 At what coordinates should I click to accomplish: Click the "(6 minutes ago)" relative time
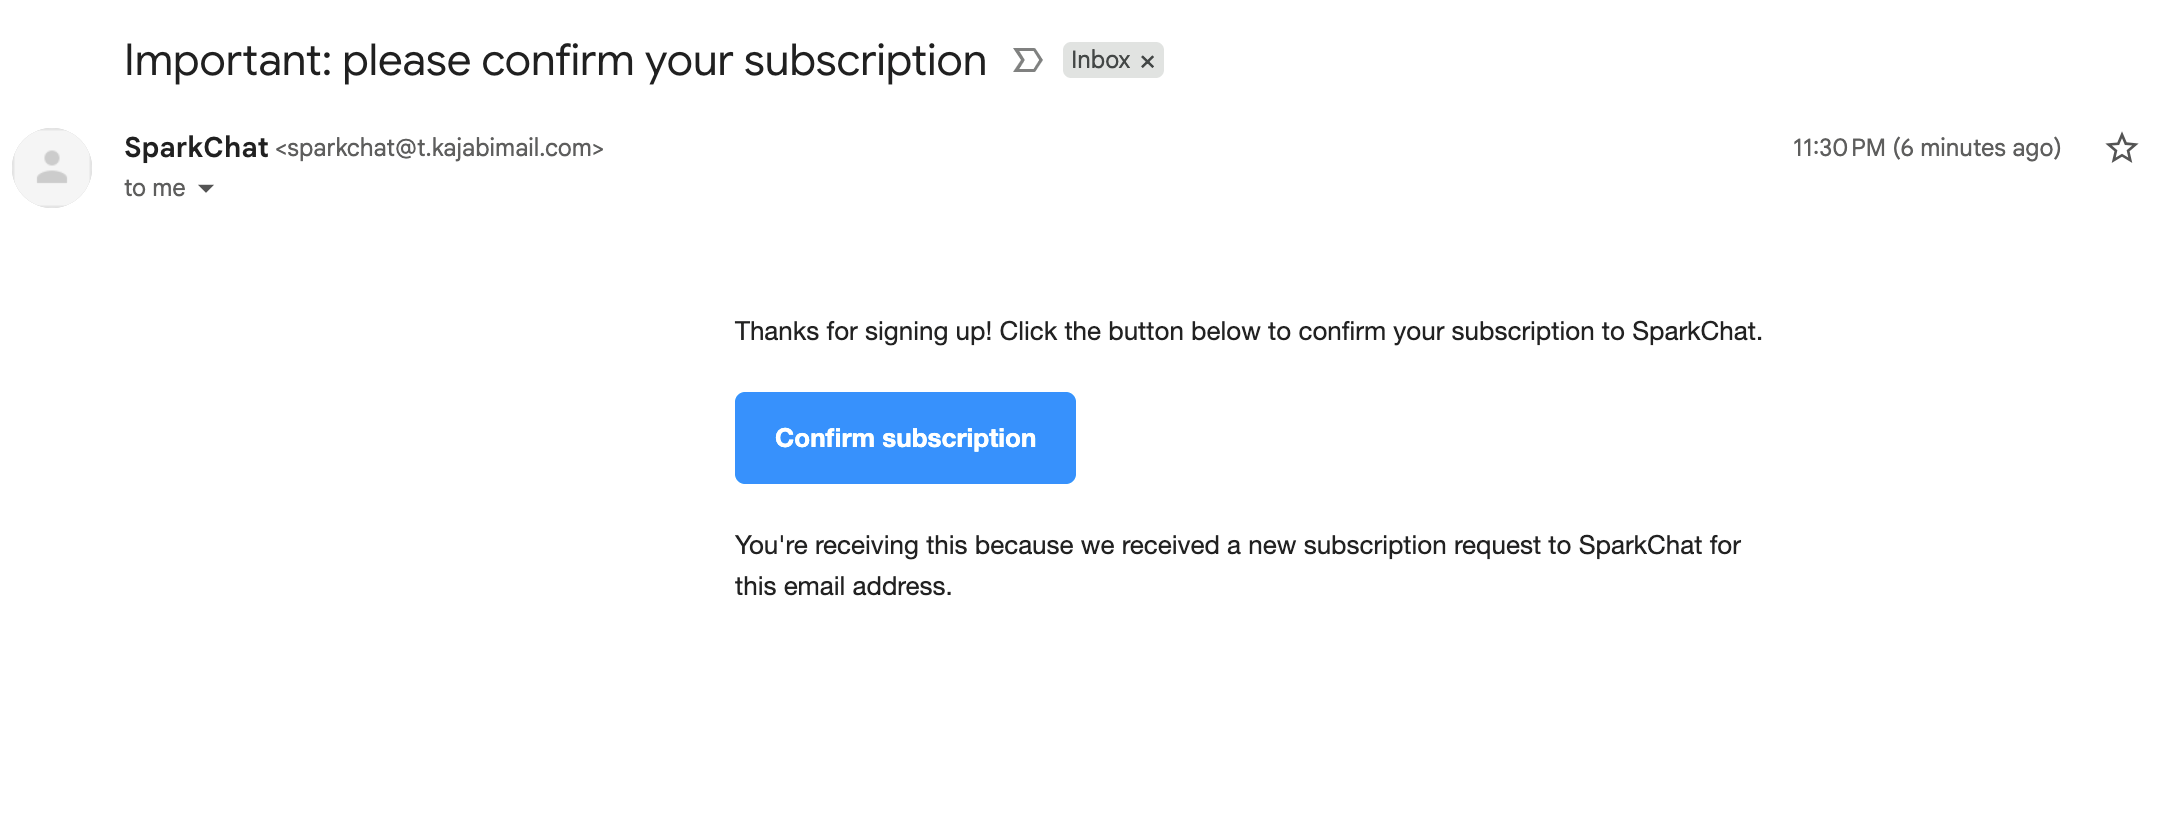(1977, 148)
